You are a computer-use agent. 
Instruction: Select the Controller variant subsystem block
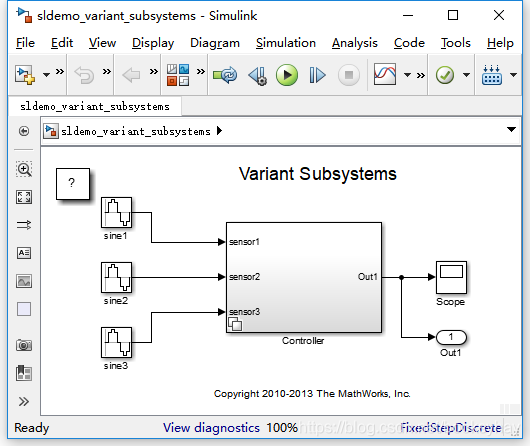pos(304,277)
